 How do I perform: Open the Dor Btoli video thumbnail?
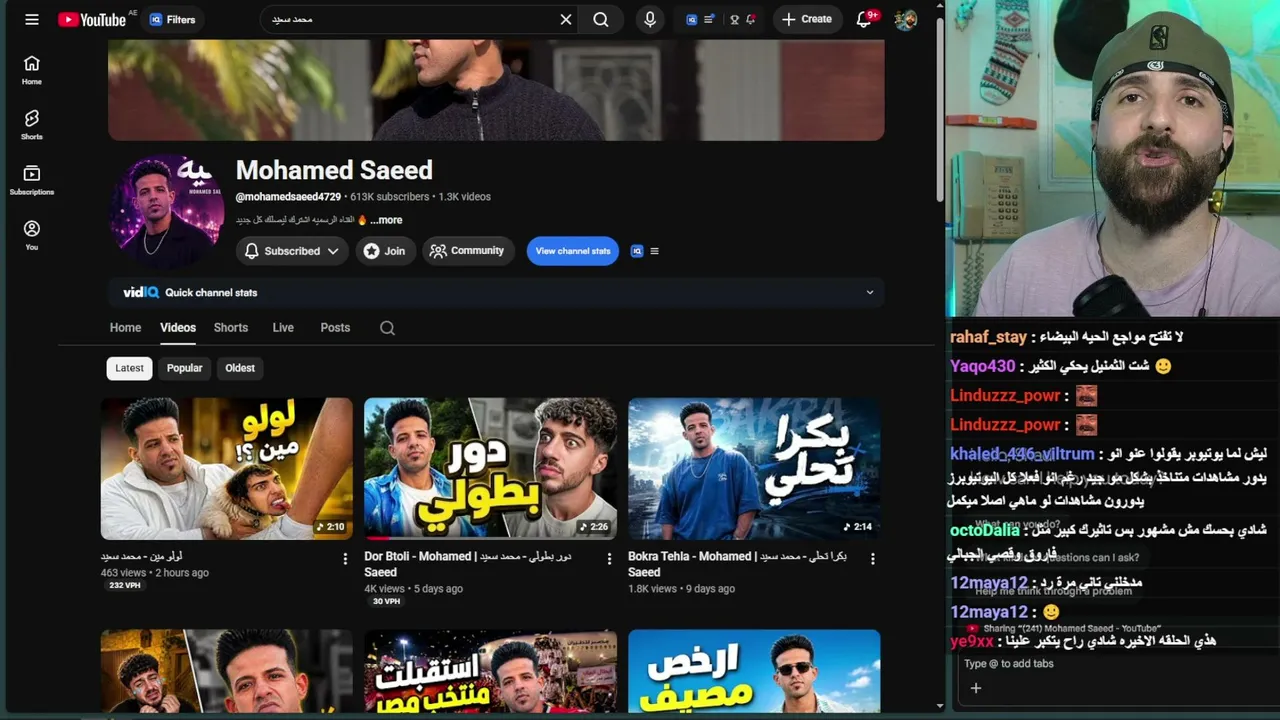click(490, 469)
